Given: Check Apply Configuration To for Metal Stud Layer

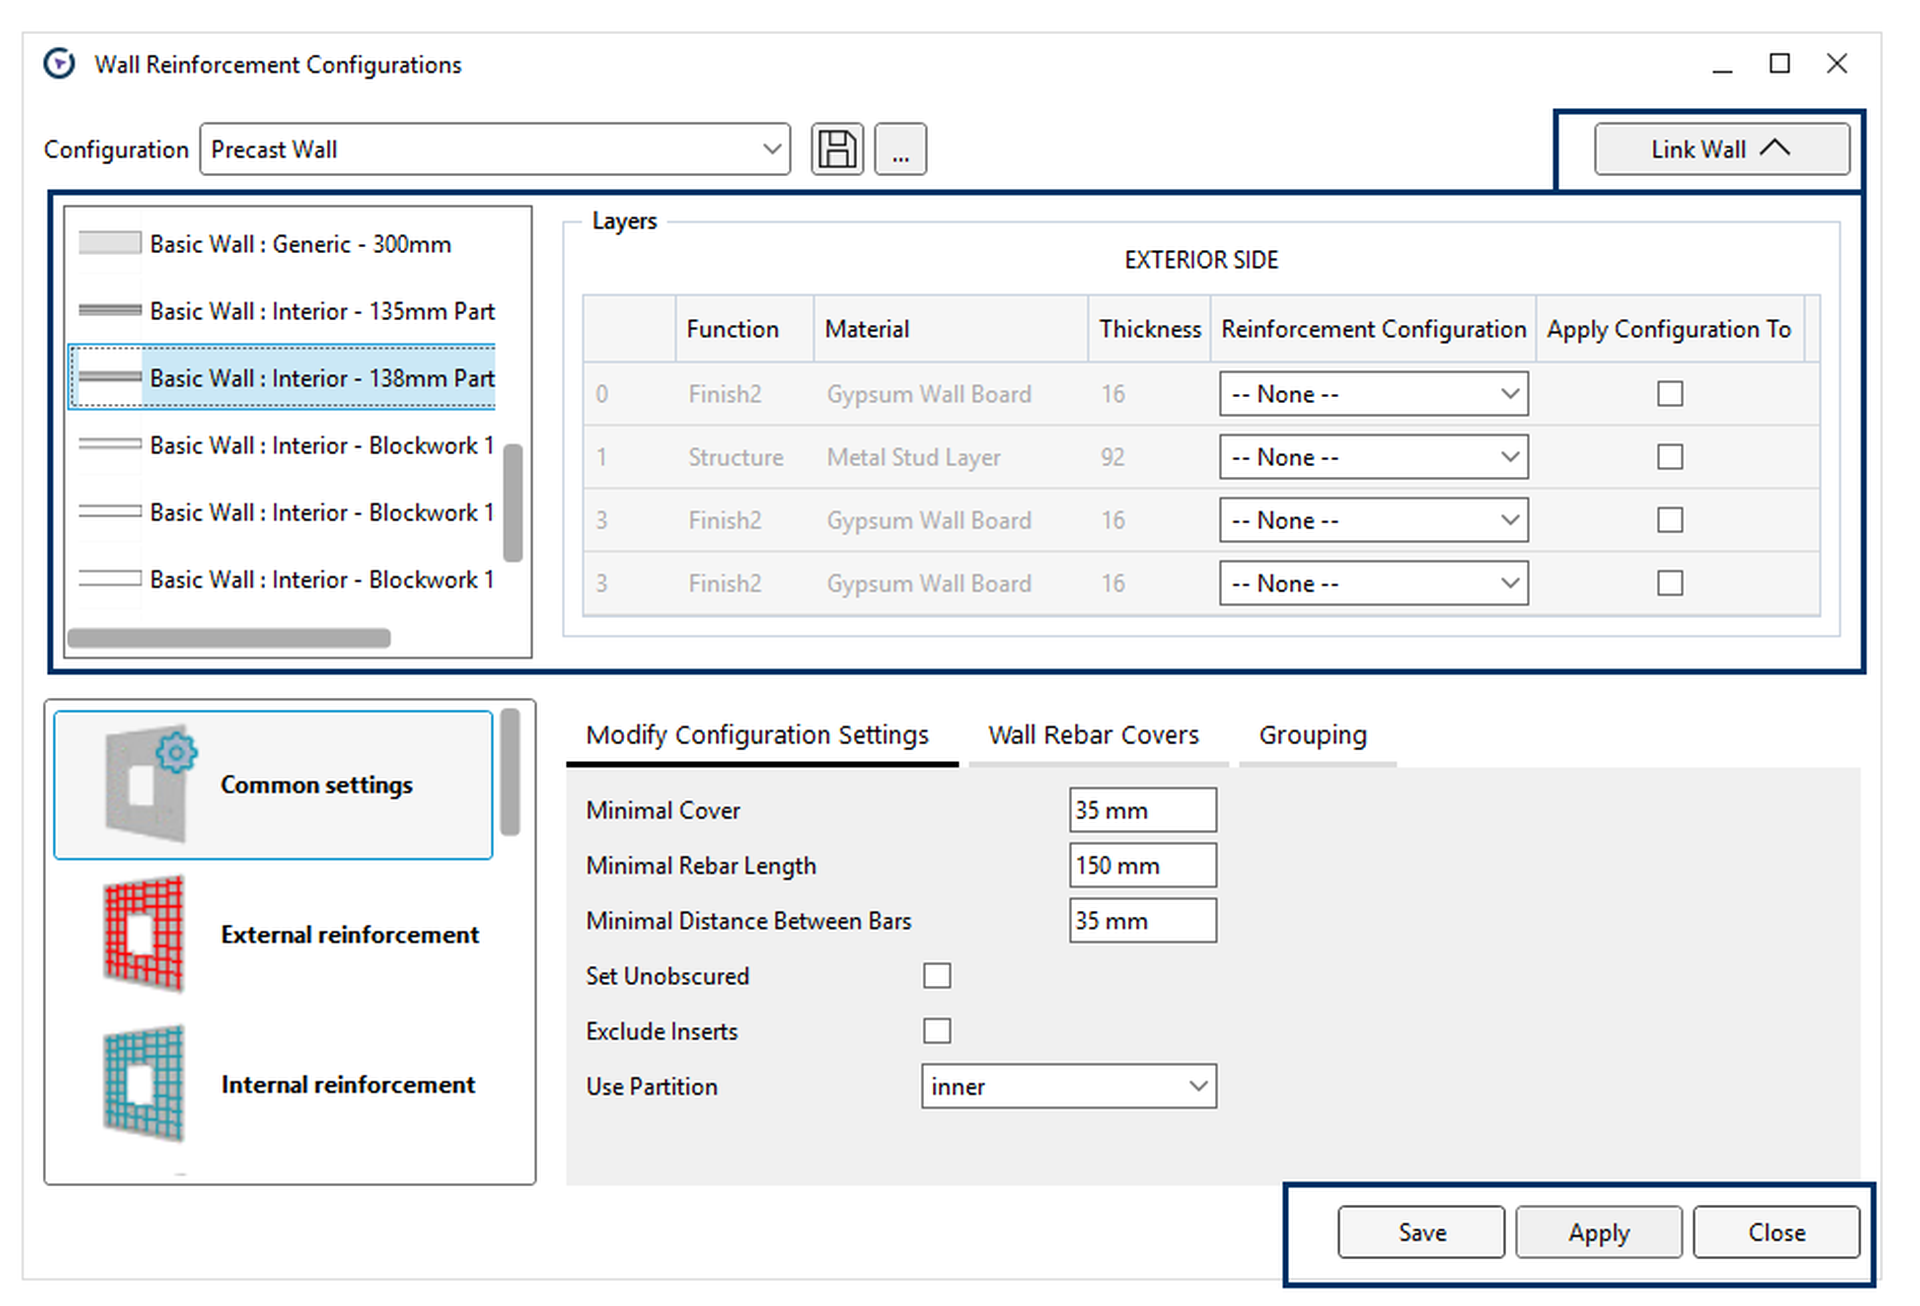Looking at the screenshot, I should 1669,457.
